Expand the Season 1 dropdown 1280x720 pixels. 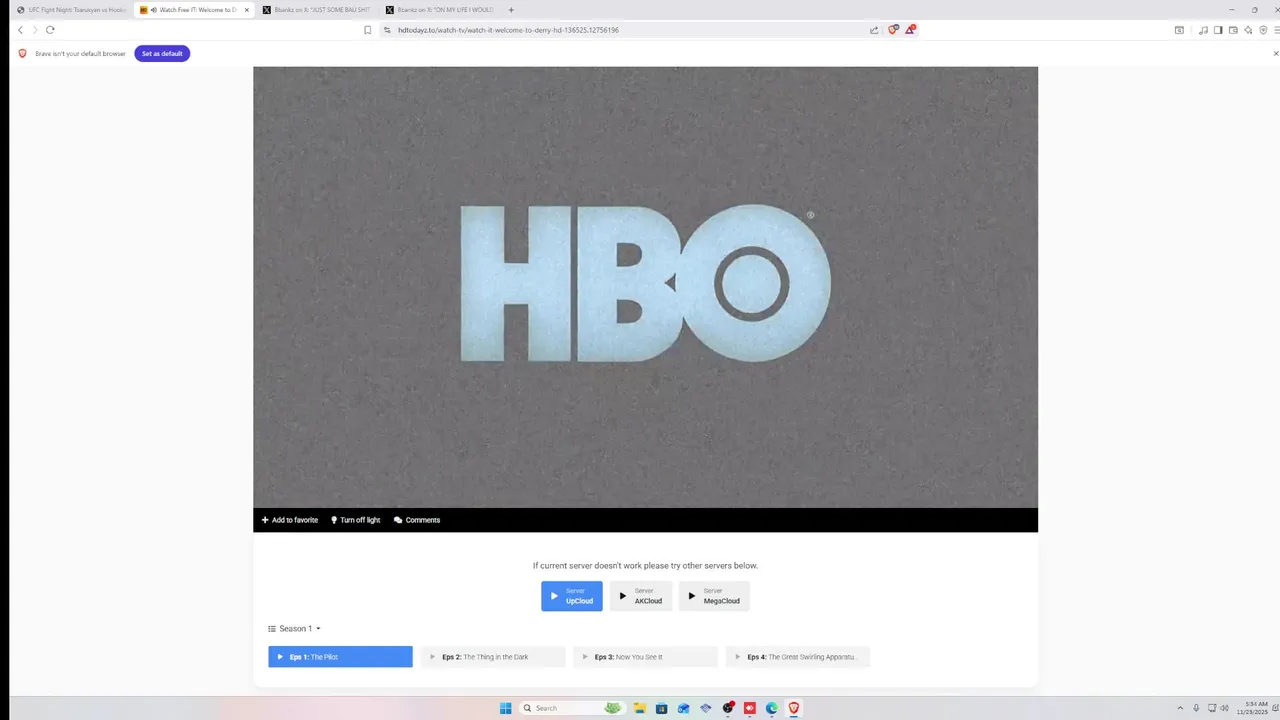[295, 629]
